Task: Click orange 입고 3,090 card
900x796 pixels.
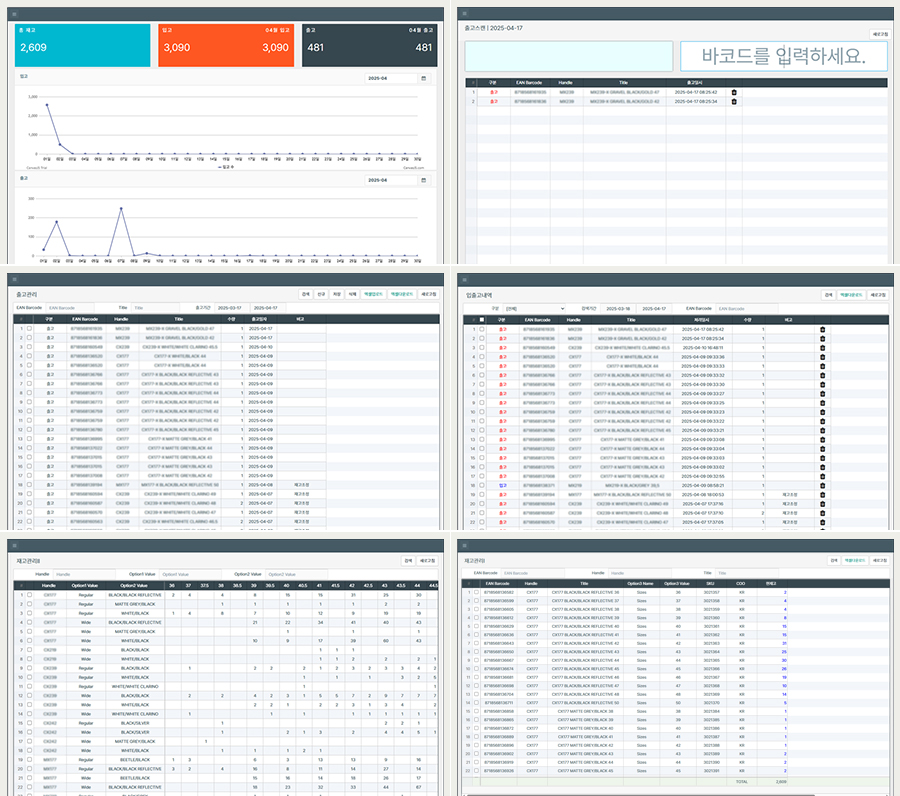Action: click(x=226, y=45)
